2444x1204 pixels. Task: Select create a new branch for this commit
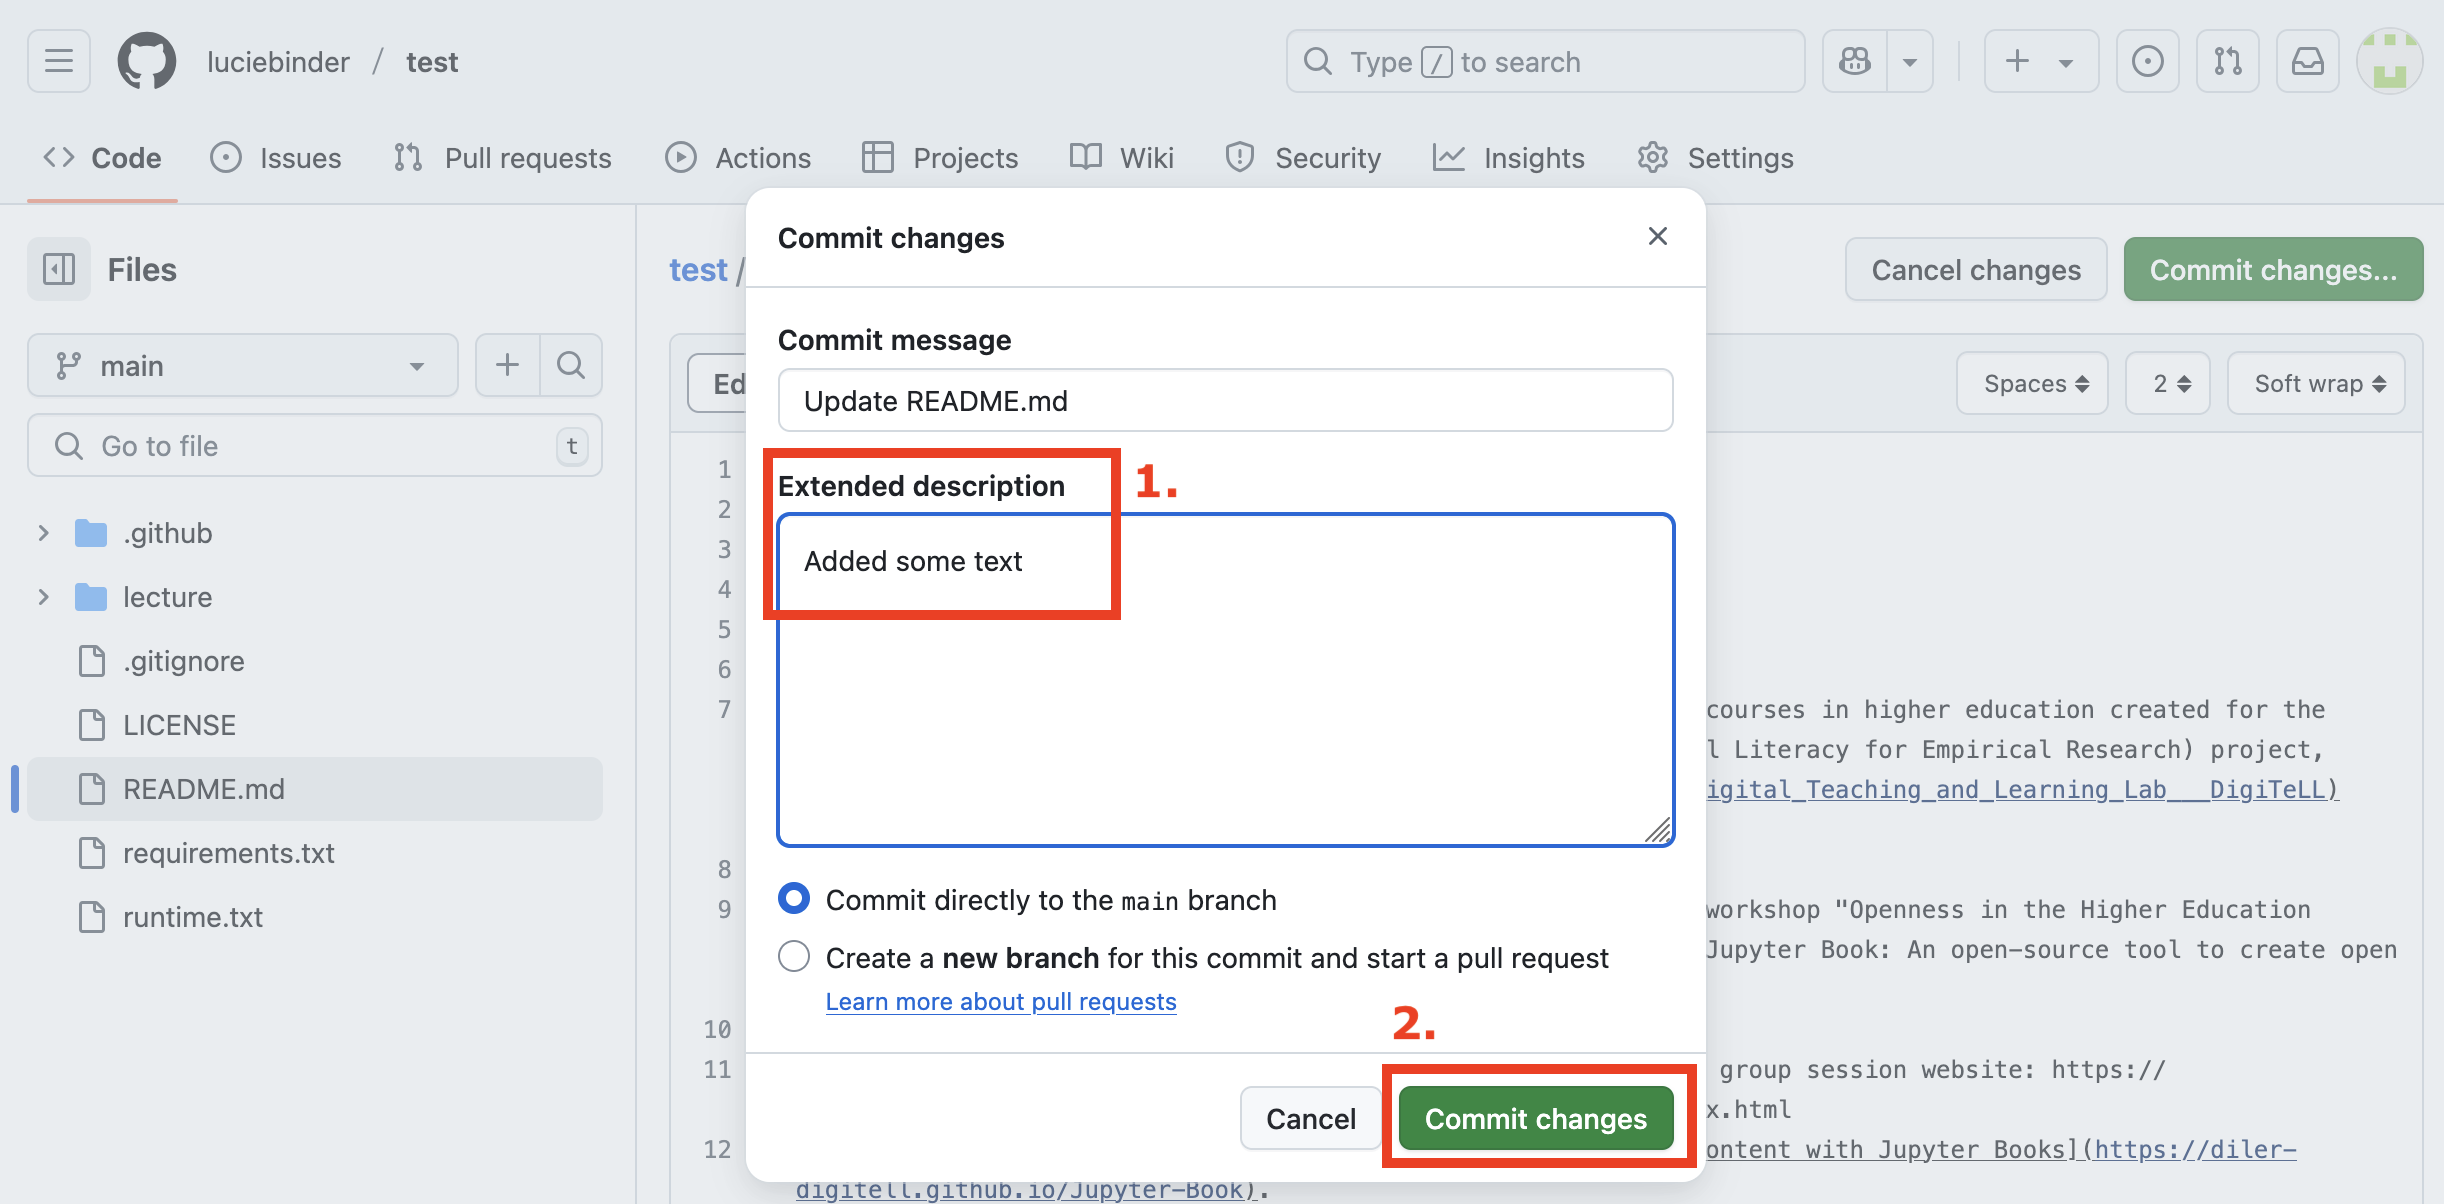coord(793,956)
